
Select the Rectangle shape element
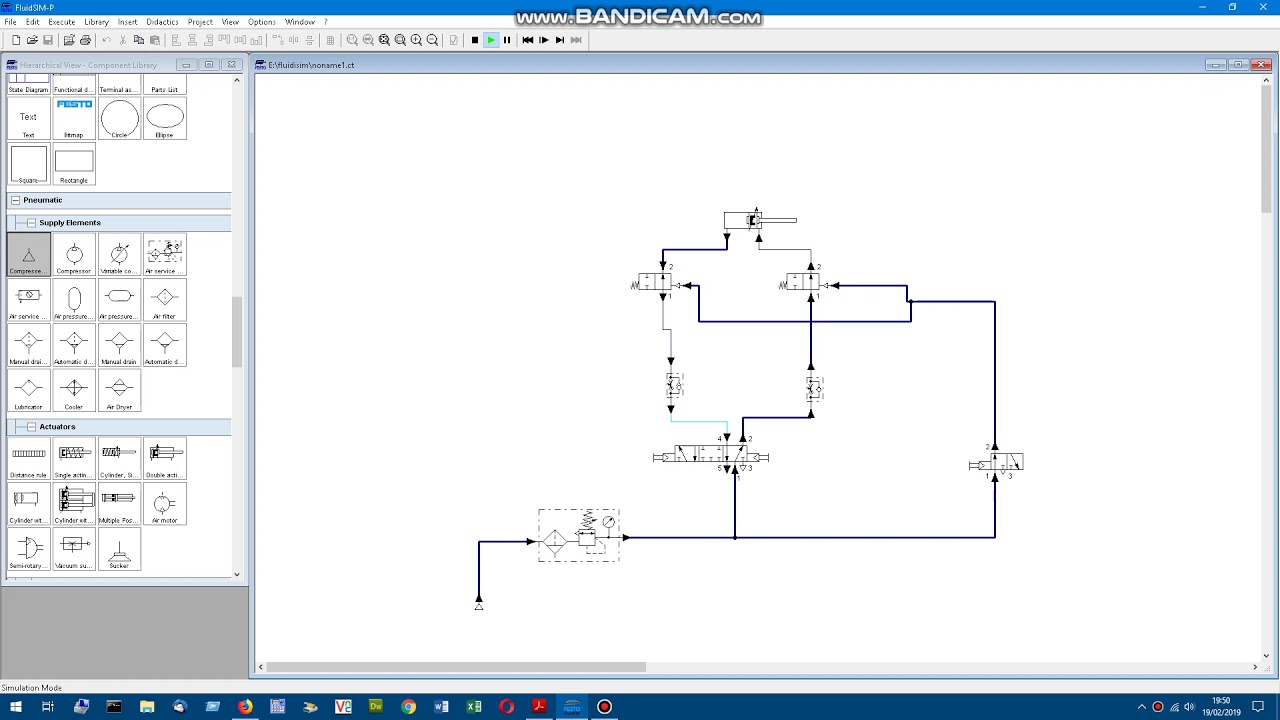click(74, 165)
